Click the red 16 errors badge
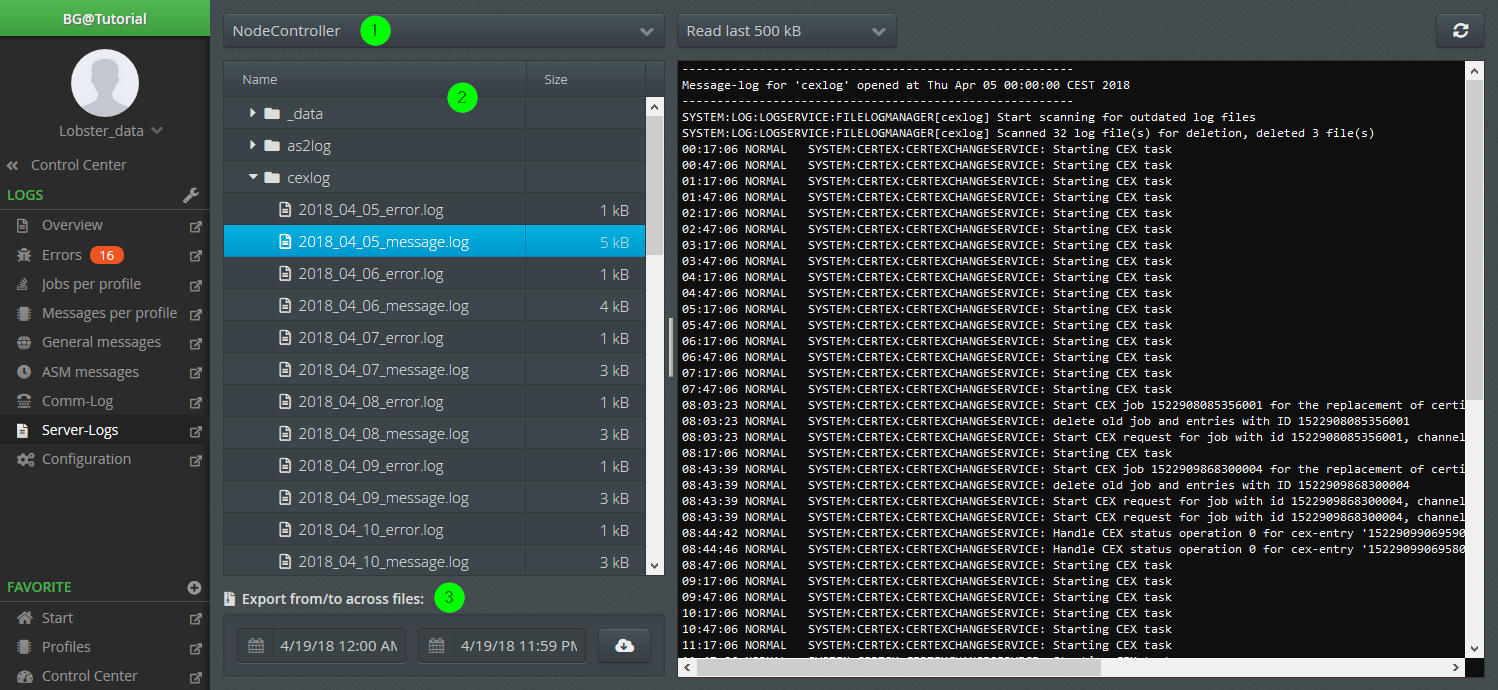This screenshot has width=1498, height=690. 106,256
